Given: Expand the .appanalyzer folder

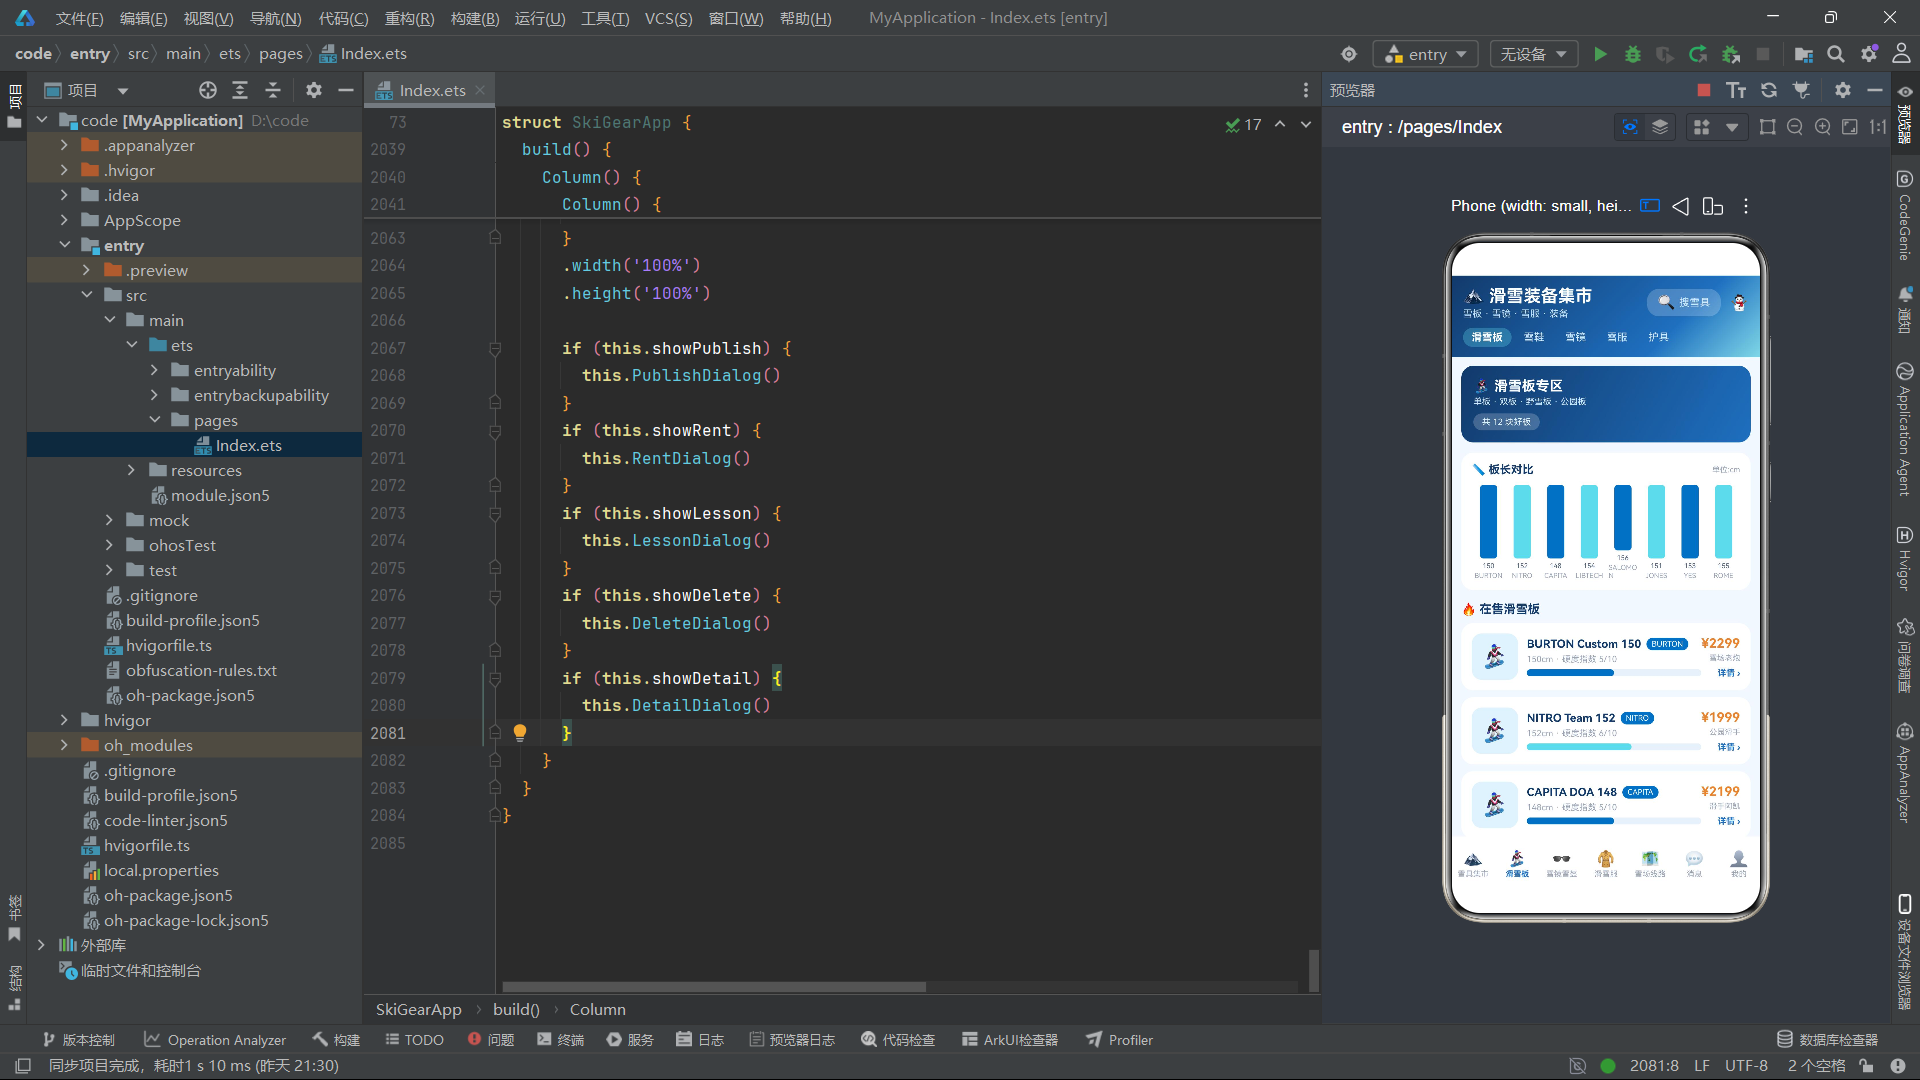Looking at the screenshot, I should pyautogui.click(x=64, y=145).
